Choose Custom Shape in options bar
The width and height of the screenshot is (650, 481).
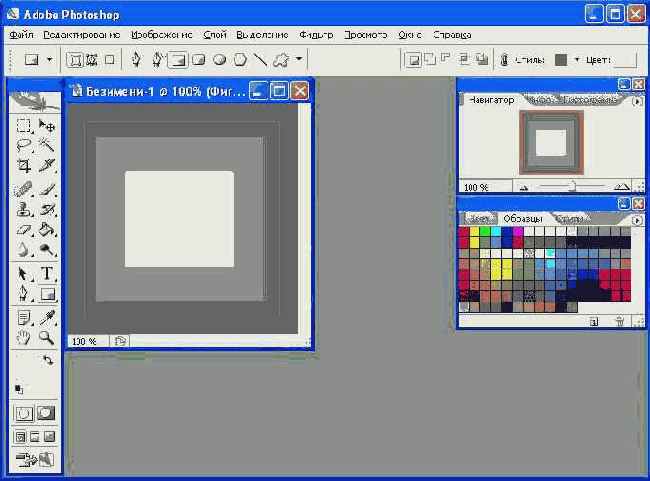tap(281, 60)
